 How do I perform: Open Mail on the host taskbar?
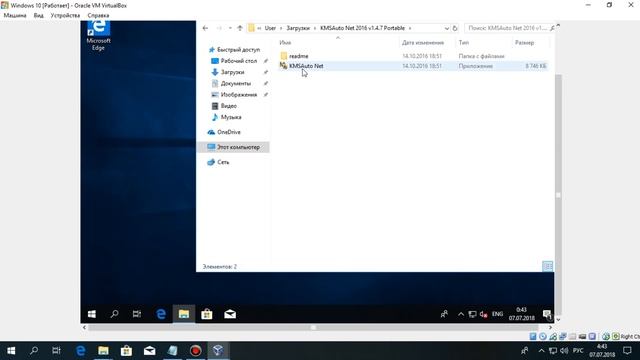149,351
